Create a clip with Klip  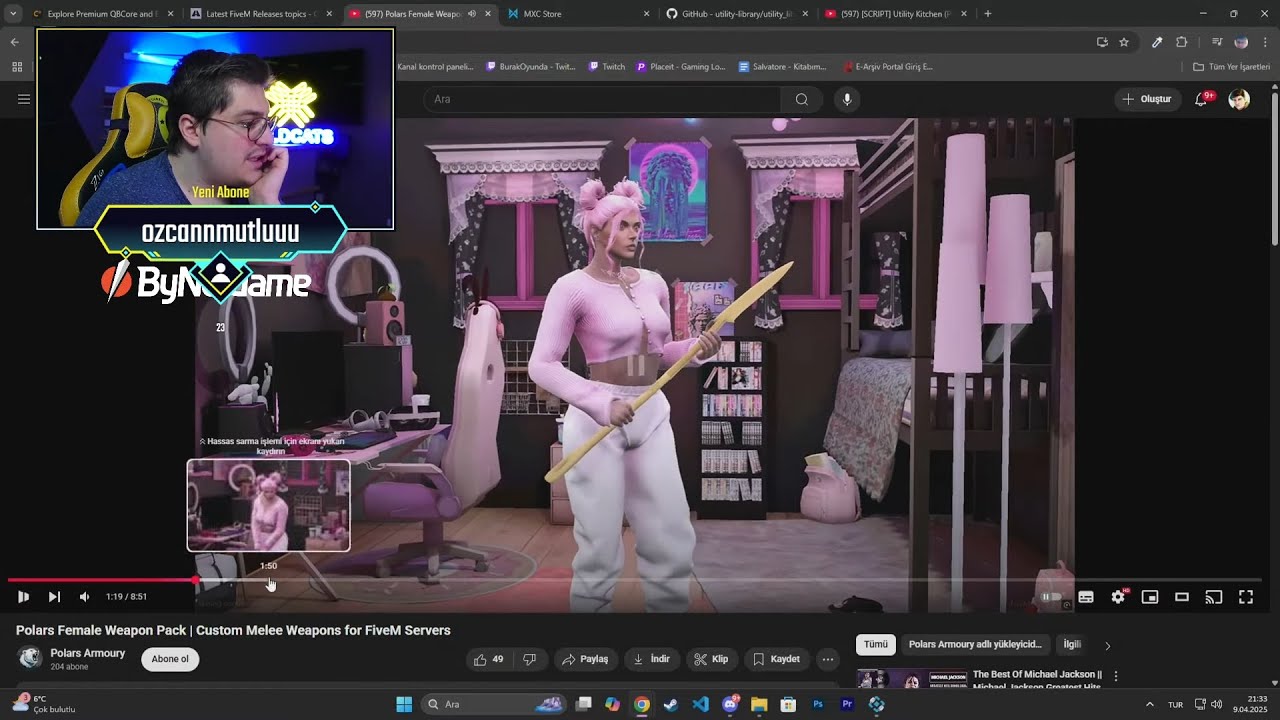[x=712, y=659]
